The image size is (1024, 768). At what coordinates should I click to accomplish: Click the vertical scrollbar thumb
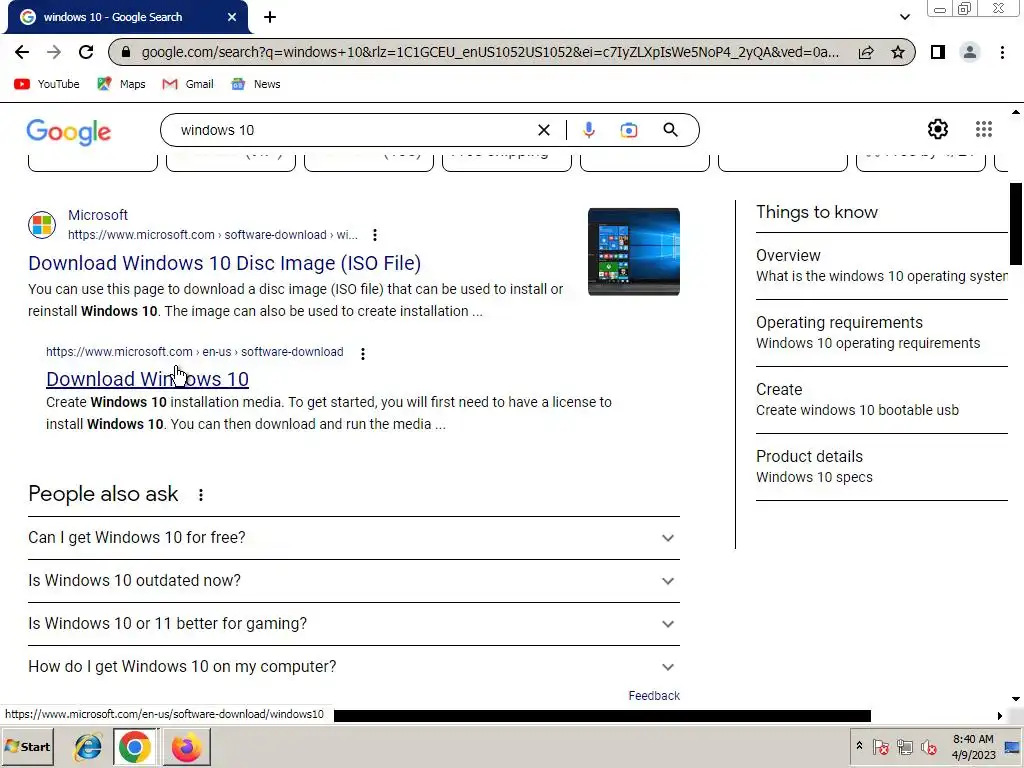[1016, 224]
